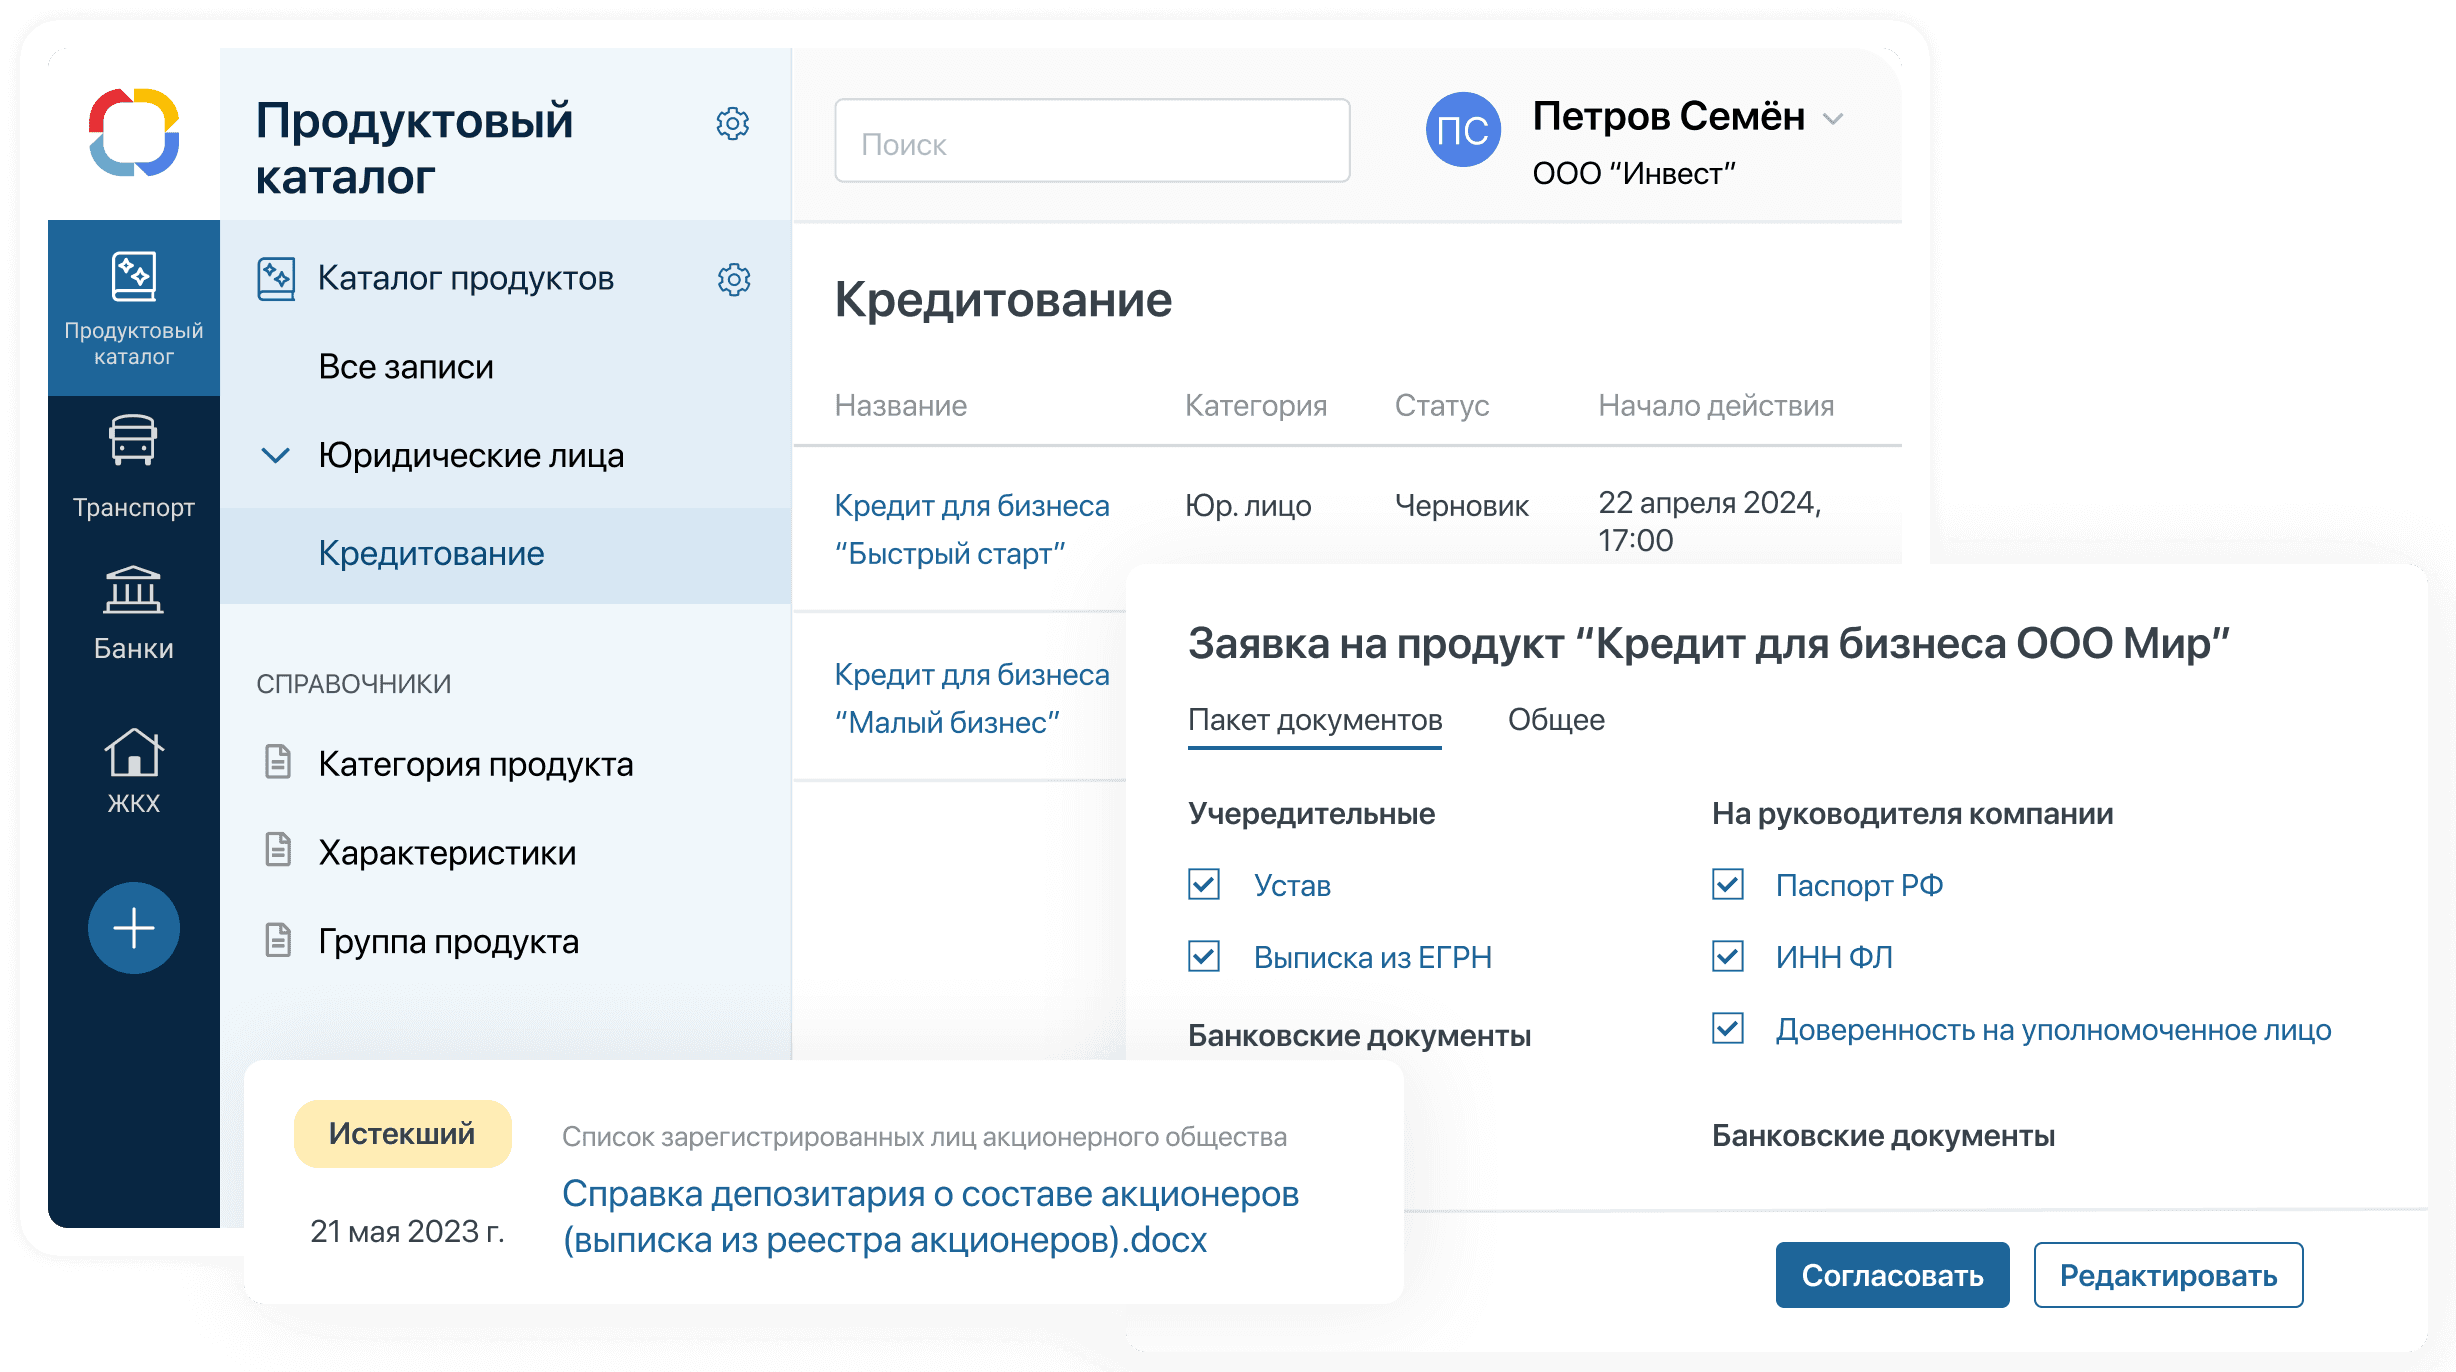The image size is (2456, 1372).
Task: Select the Пакет документов tab
Action: click(x=1314, y=720)
